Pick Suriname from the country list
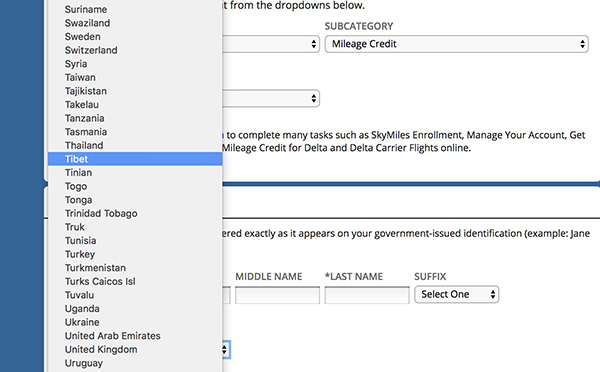The height and width of the screenshot is (372, 600). 135,9
